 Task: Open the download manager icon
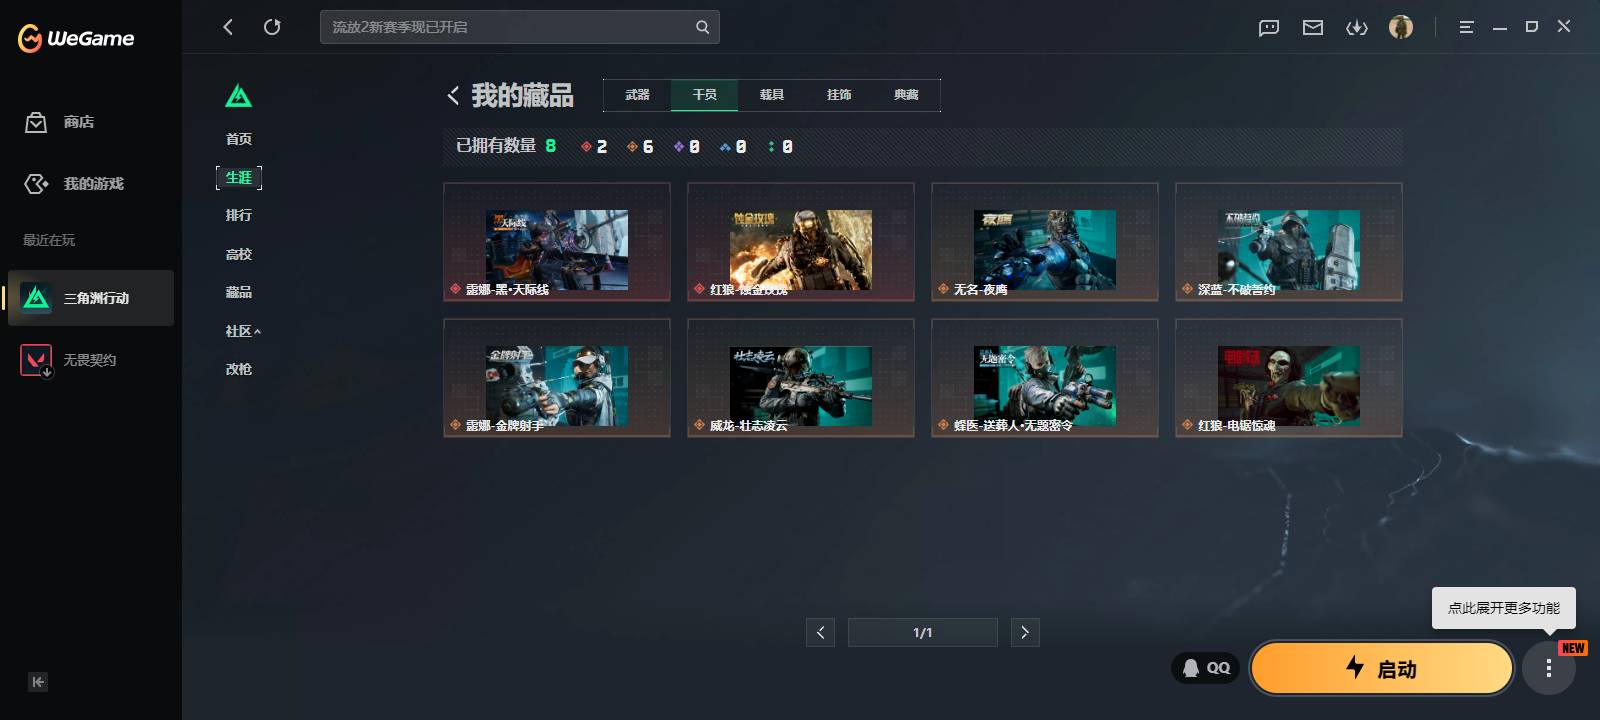[x=1357, y=28]
